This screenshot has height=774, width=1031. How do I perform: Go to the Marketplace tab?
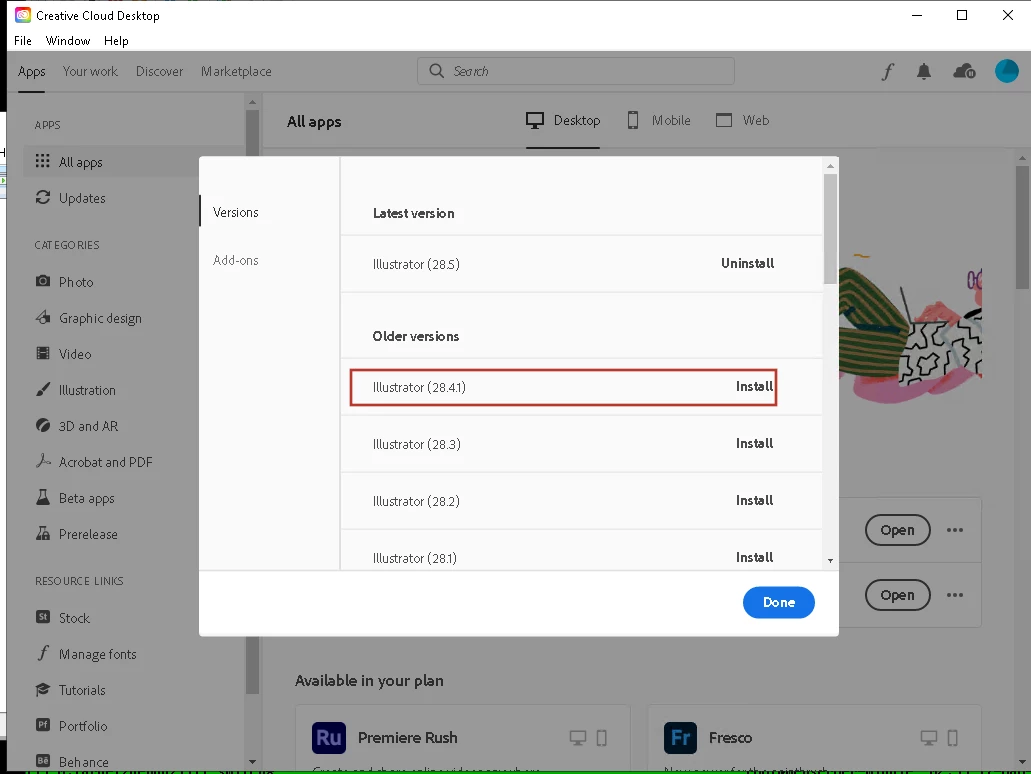236,71
